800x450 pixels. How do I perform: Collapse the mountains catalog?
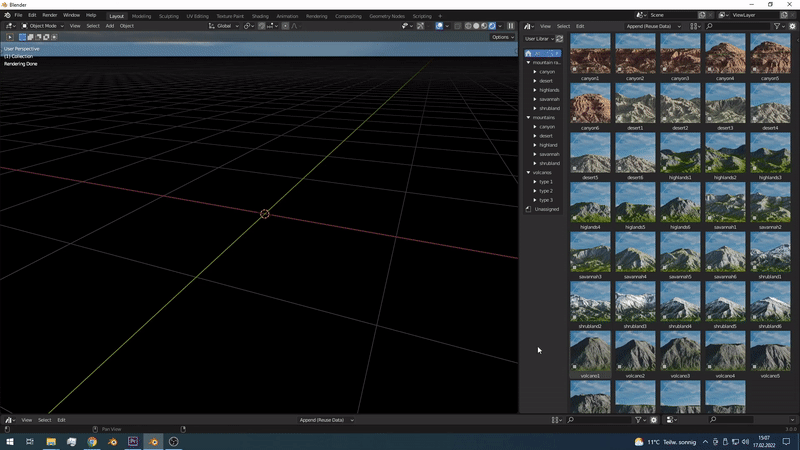[x=529, y=117]
